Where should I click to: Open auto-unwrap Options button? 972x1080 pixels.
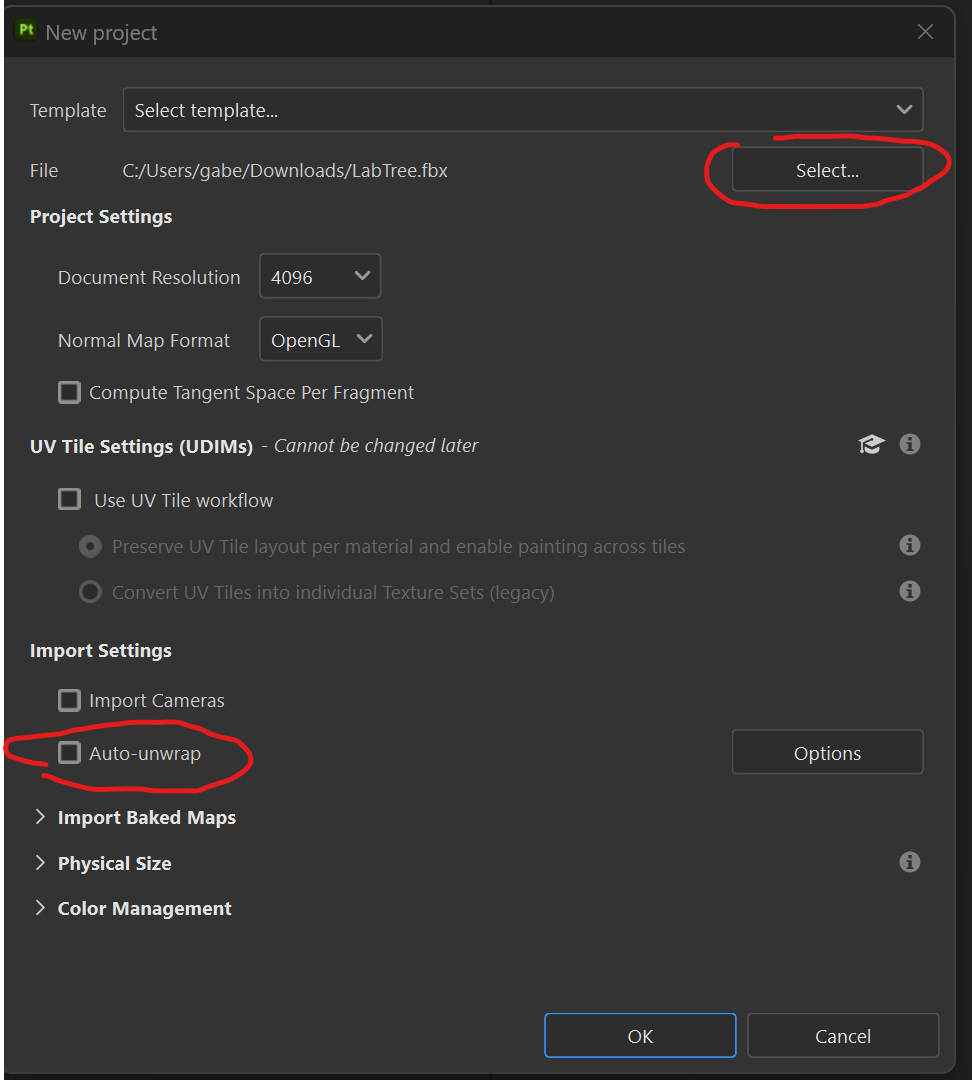pos(827,752)
